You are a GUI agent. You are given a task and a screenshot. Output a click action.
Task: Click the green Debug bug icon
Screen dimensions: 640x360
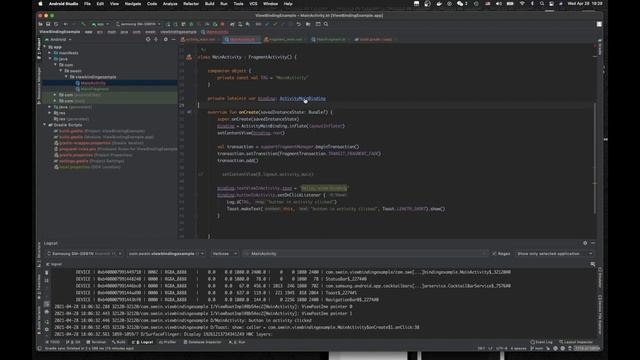(x=191, y=24)
